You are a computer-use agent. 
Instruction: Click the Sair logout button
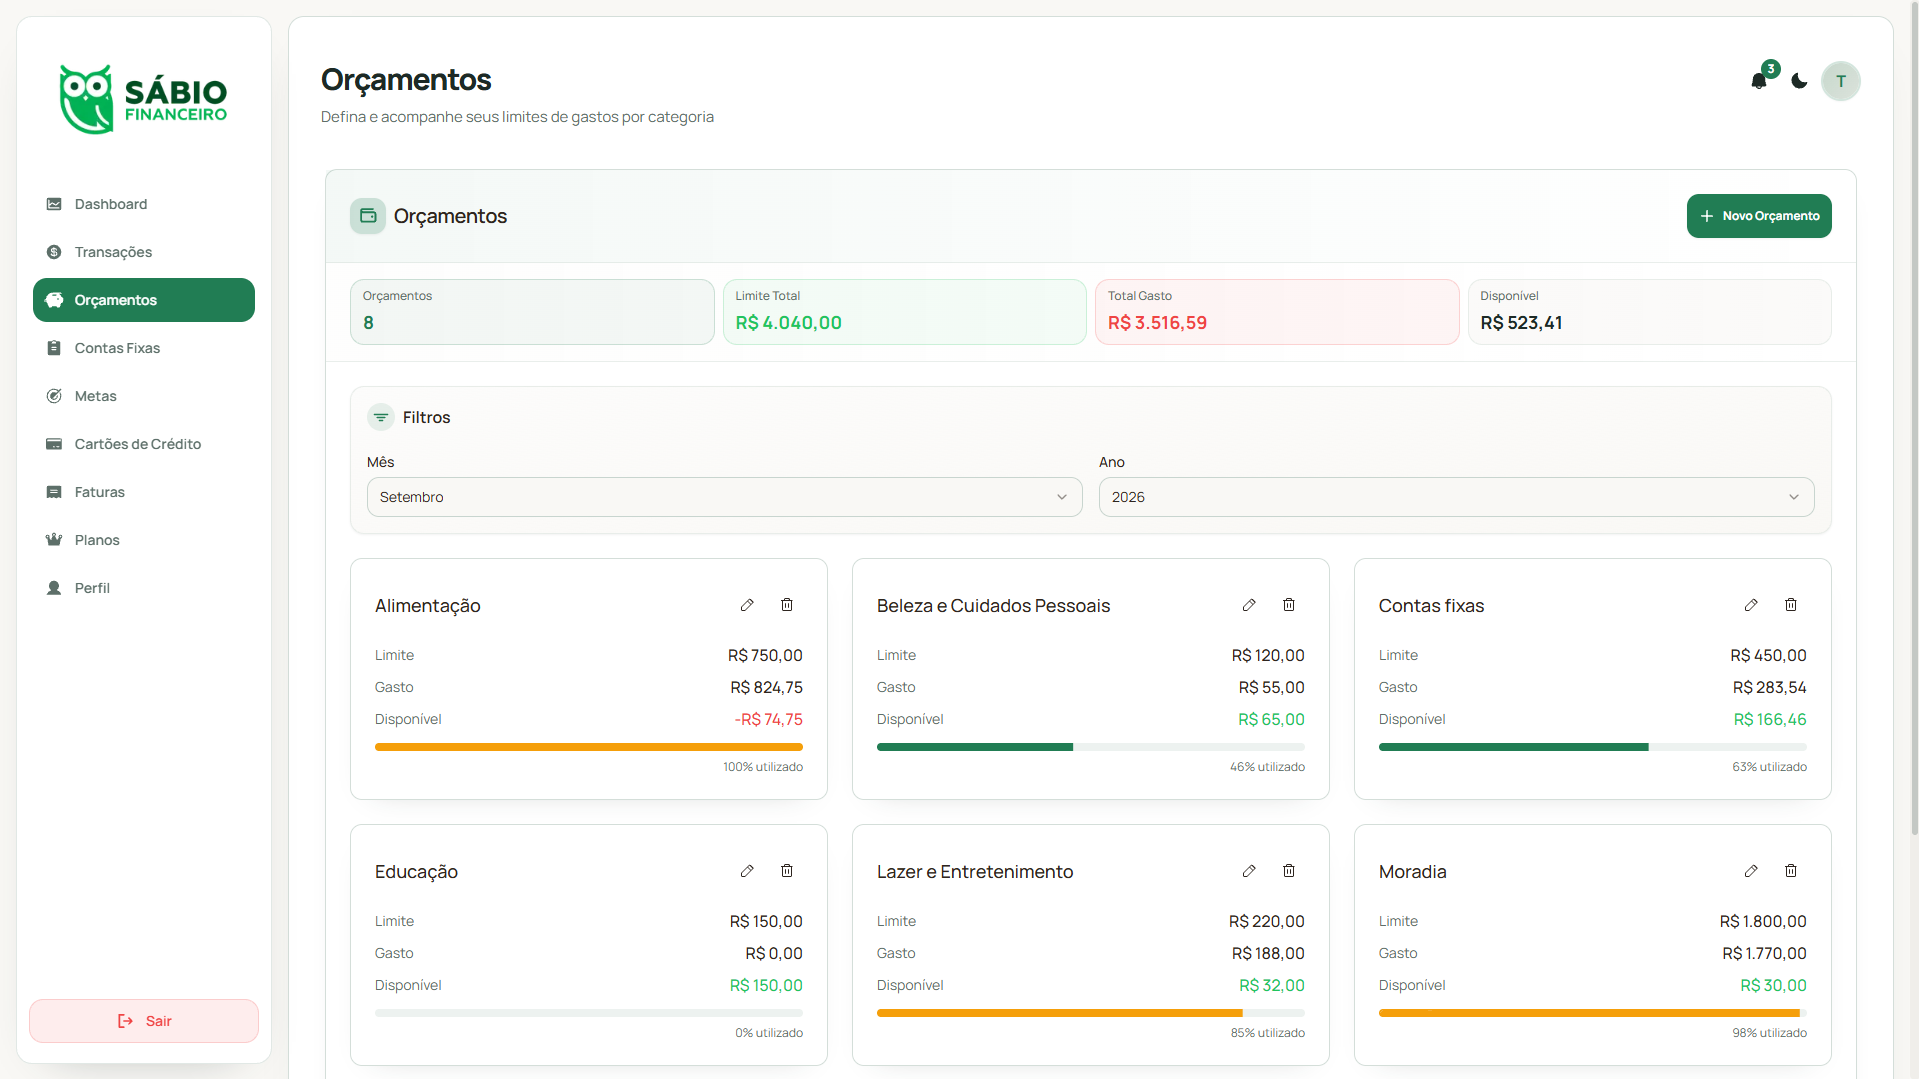(x=144, y=1021)
